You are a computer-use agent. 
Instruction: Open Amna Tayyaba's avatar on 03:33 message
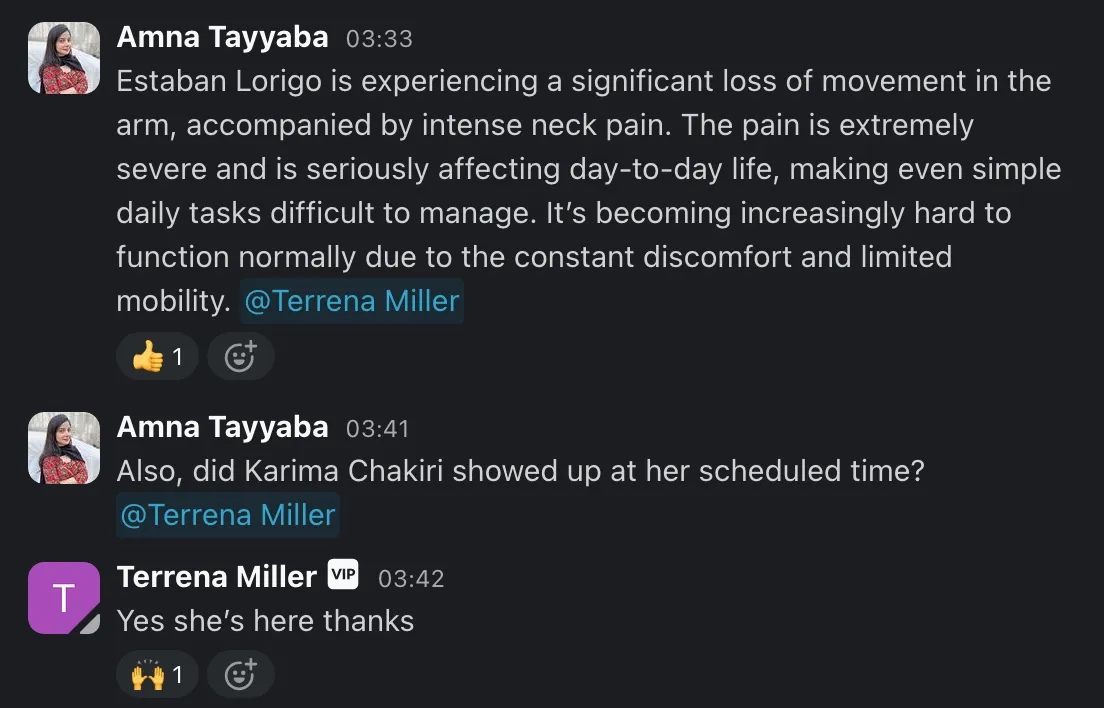pyautogui.click(x=64, y=58)
